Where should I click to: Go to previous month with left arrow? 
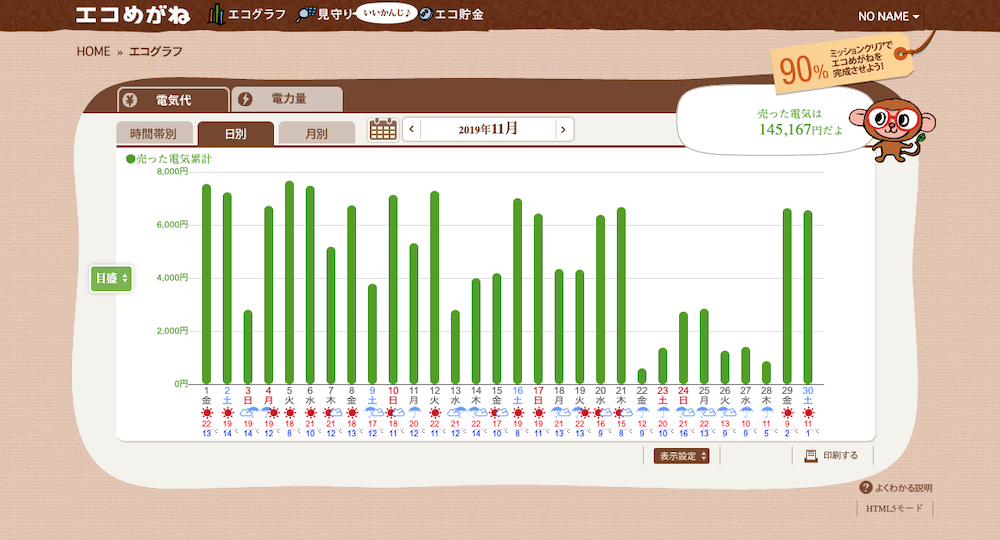[412, 129]
